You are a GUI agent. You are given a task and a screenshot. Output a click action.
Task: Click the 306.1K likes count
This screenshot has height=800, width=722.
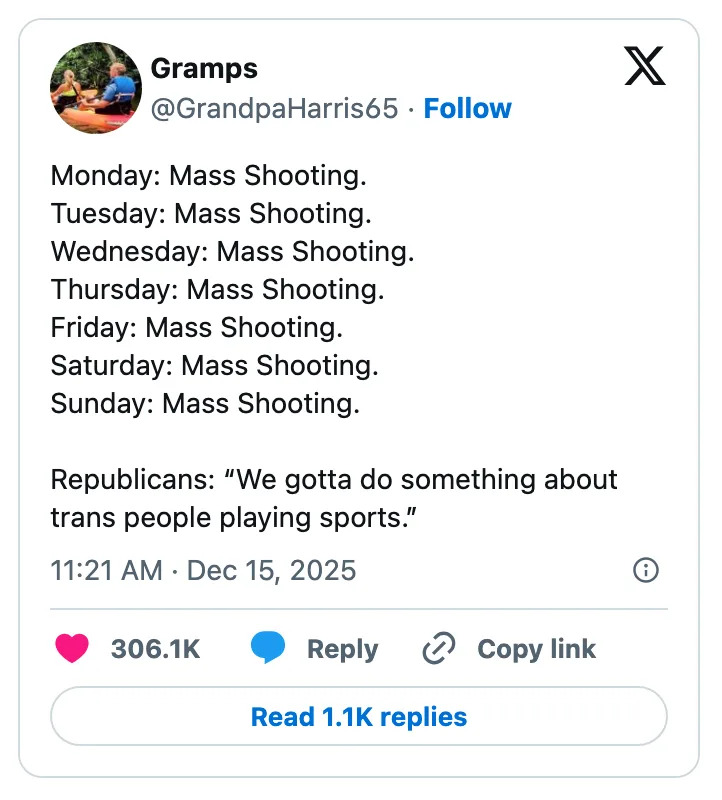point(156,649)
